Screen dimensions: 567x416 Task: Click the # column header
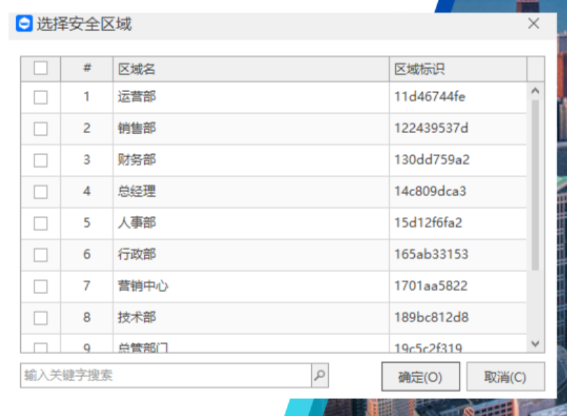(87, 69)
